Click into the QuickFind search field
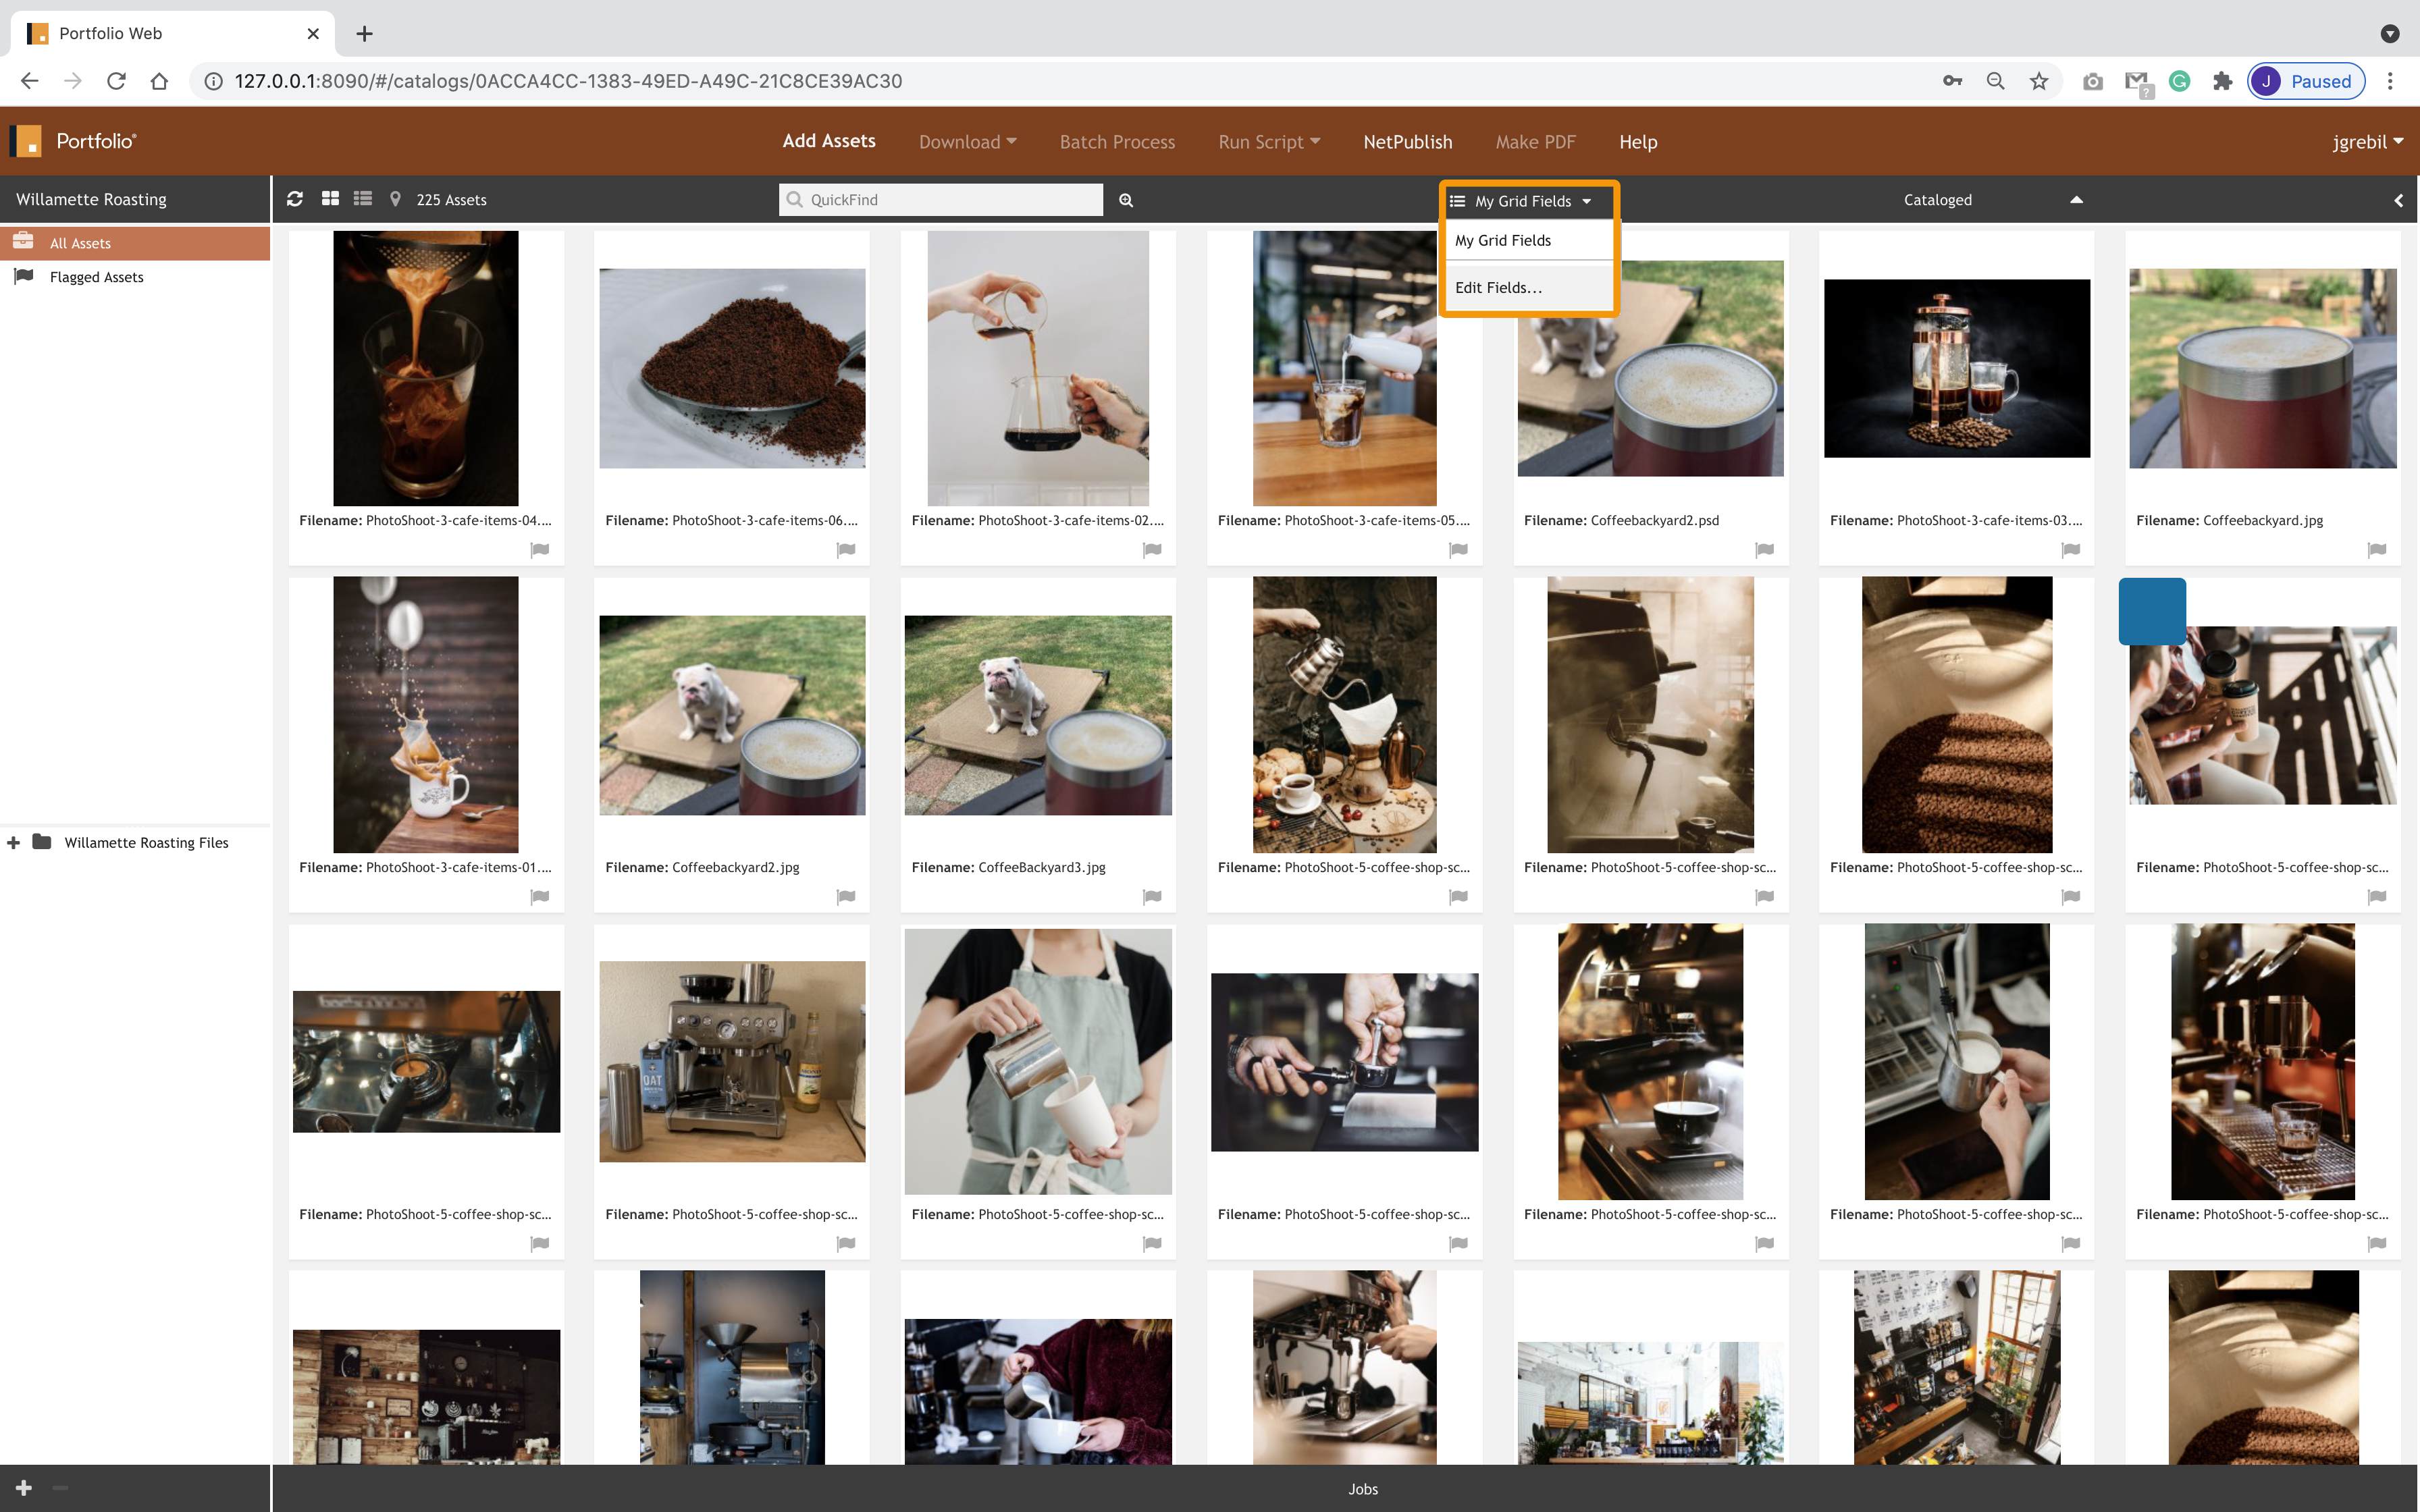The height and width of the screenshot is (1512, 2420). tap(941, 199)
